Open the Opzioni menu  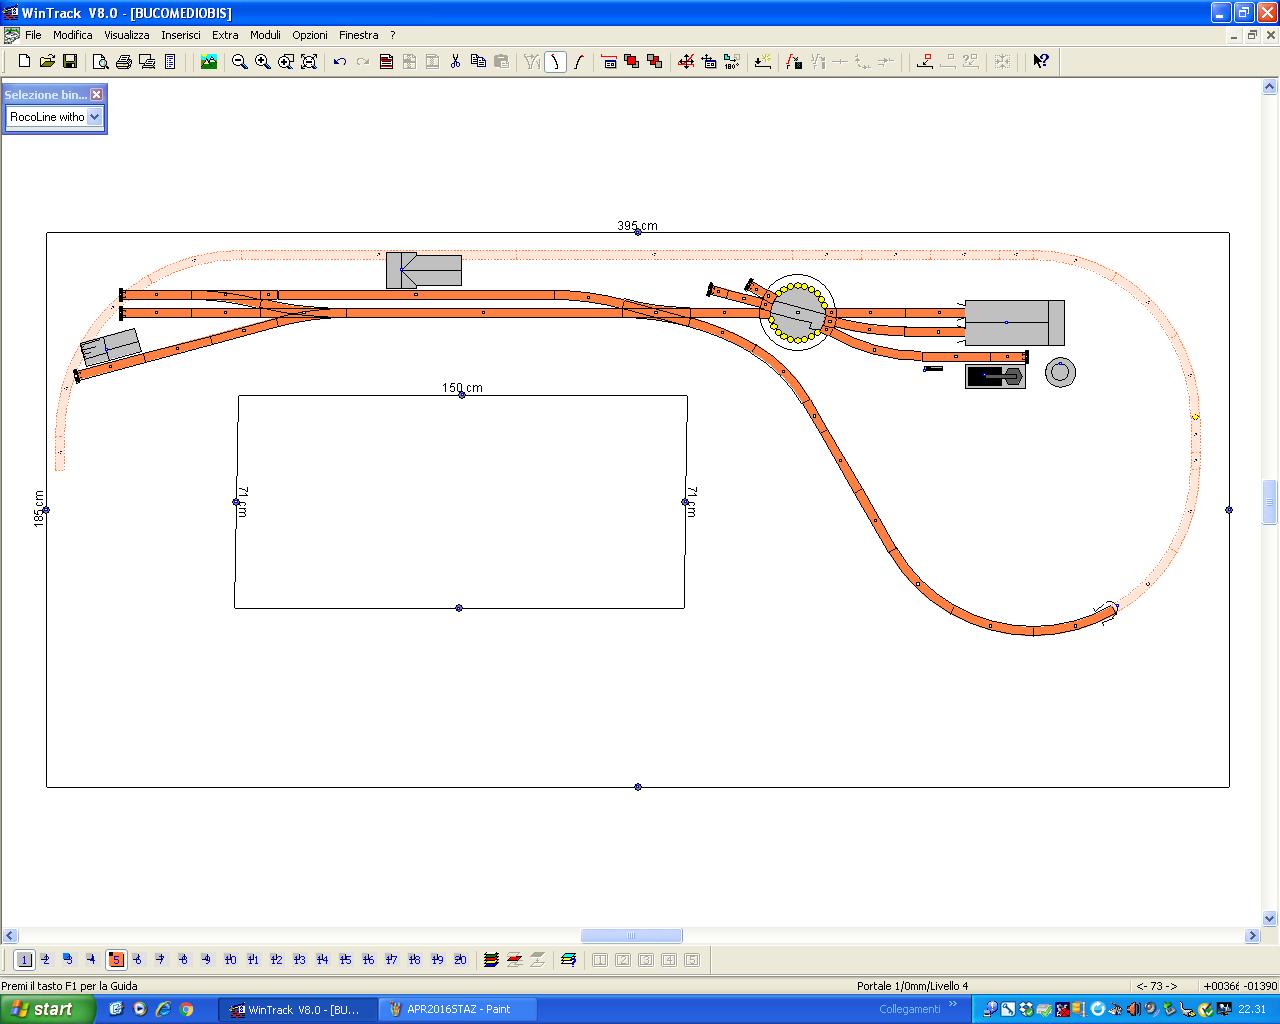(310, 35)
